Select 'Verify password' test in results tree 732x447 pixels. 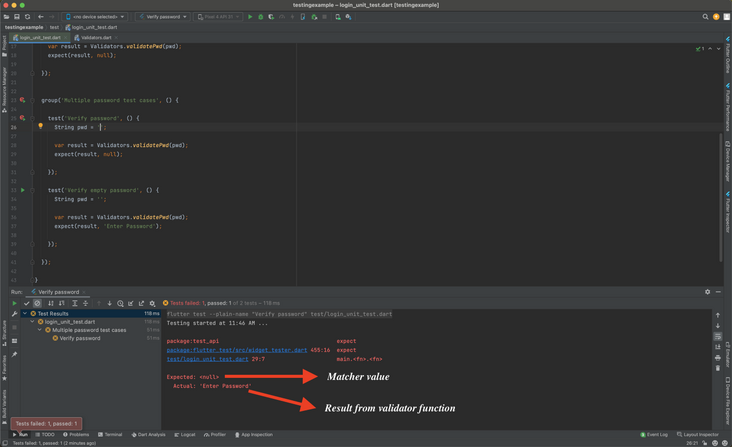point(79,338)
